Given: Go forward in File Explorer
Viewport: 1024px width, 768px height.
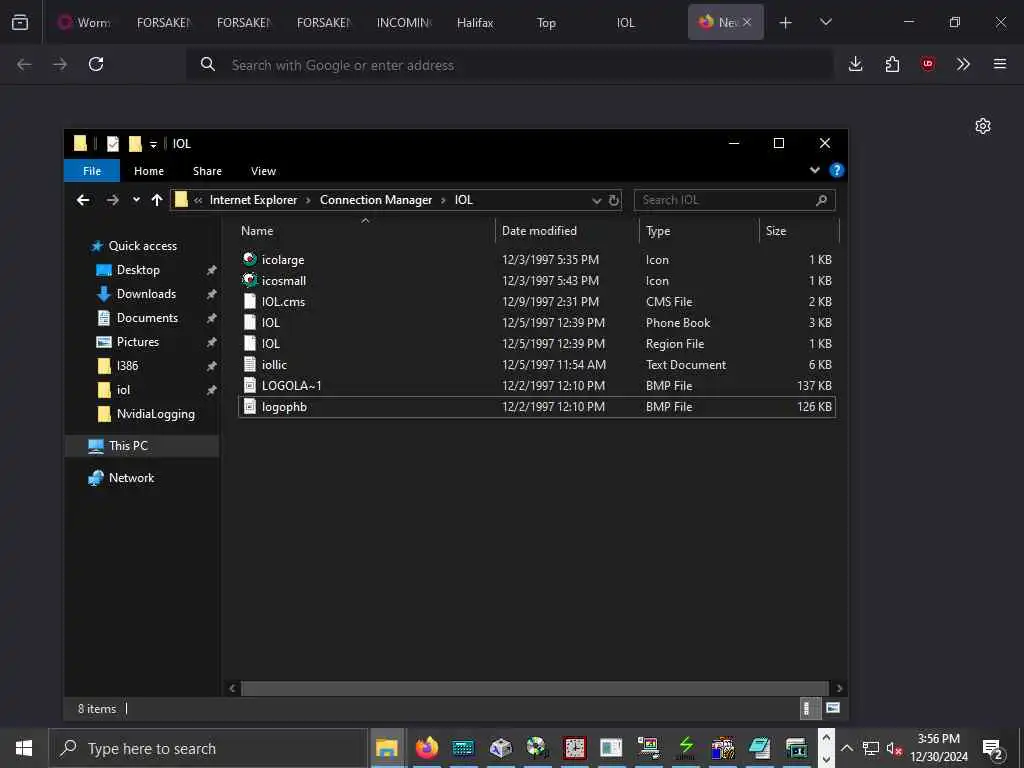Looking at the screenshot, I should point(112,200).
